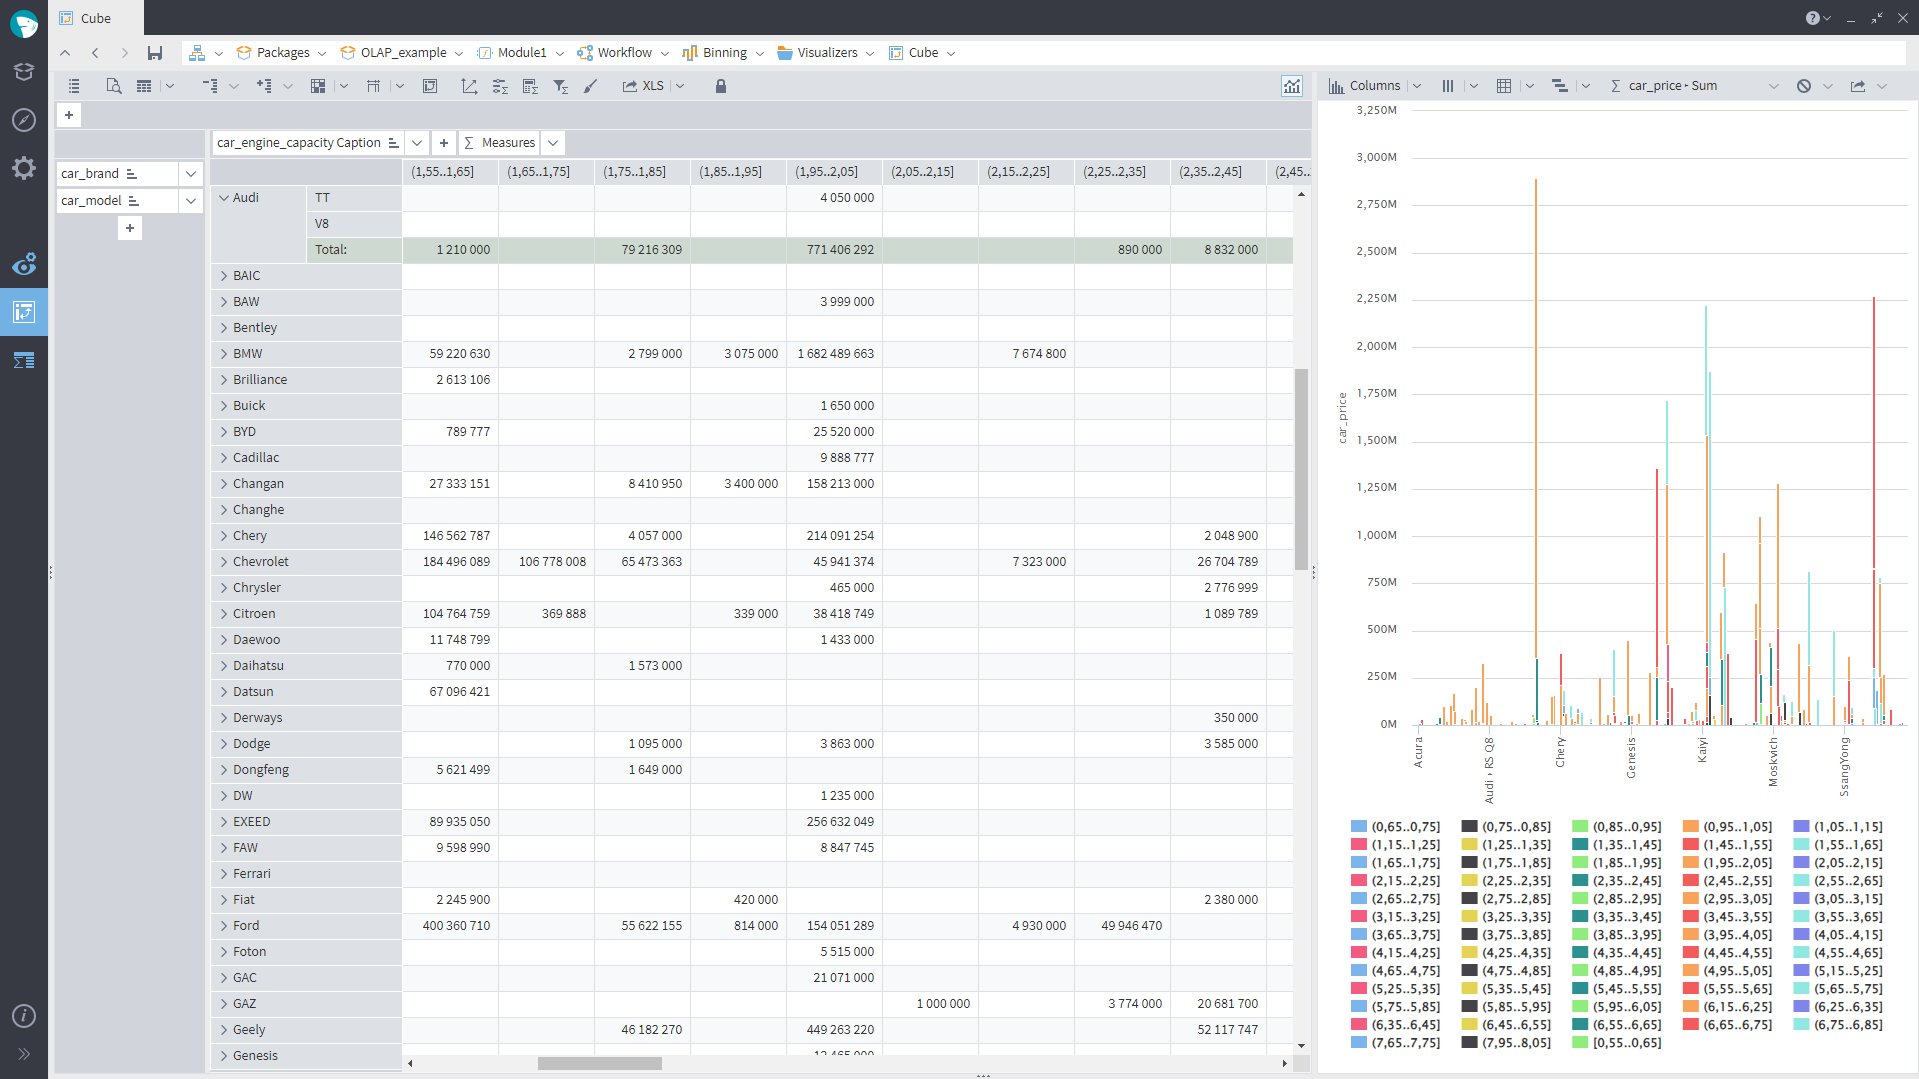Click the transpose axes icon

click(469, 86)
